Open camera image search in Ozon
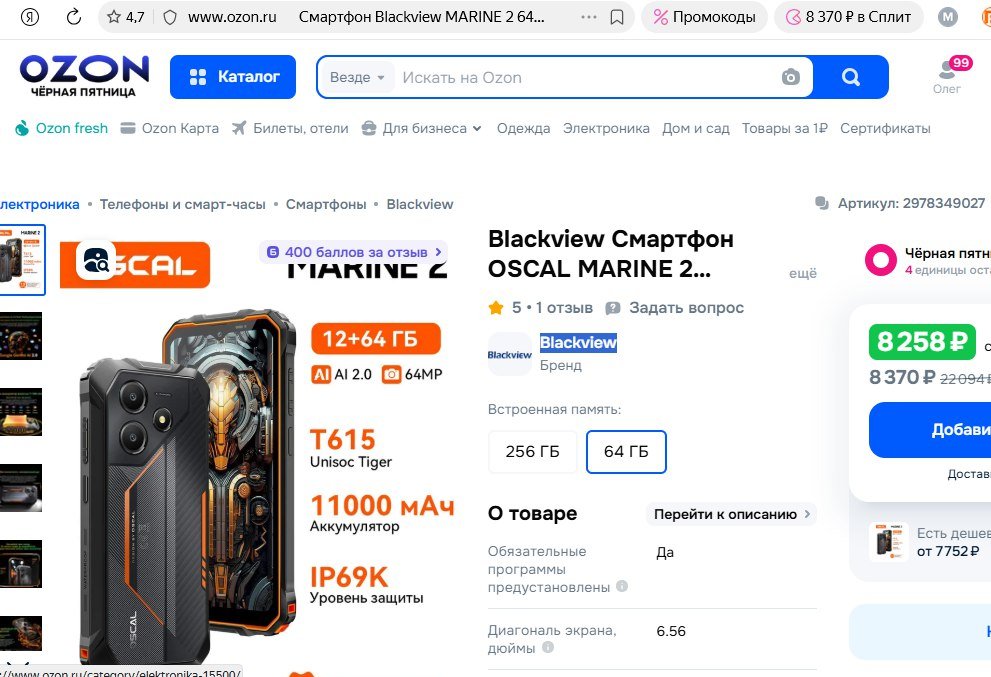The width and height of the screenshot is (991, 677). [x=791, y=77]
